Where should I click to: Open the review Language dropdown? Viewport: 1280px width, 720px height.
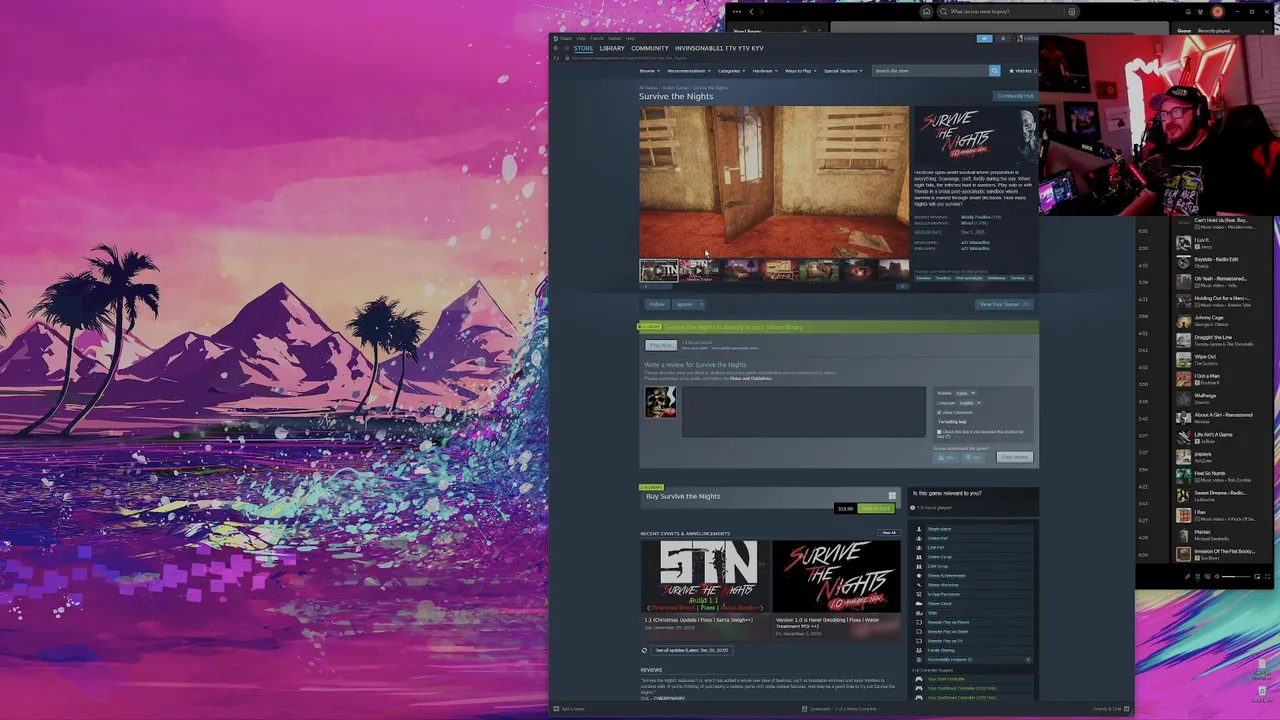tap(969, 403)
